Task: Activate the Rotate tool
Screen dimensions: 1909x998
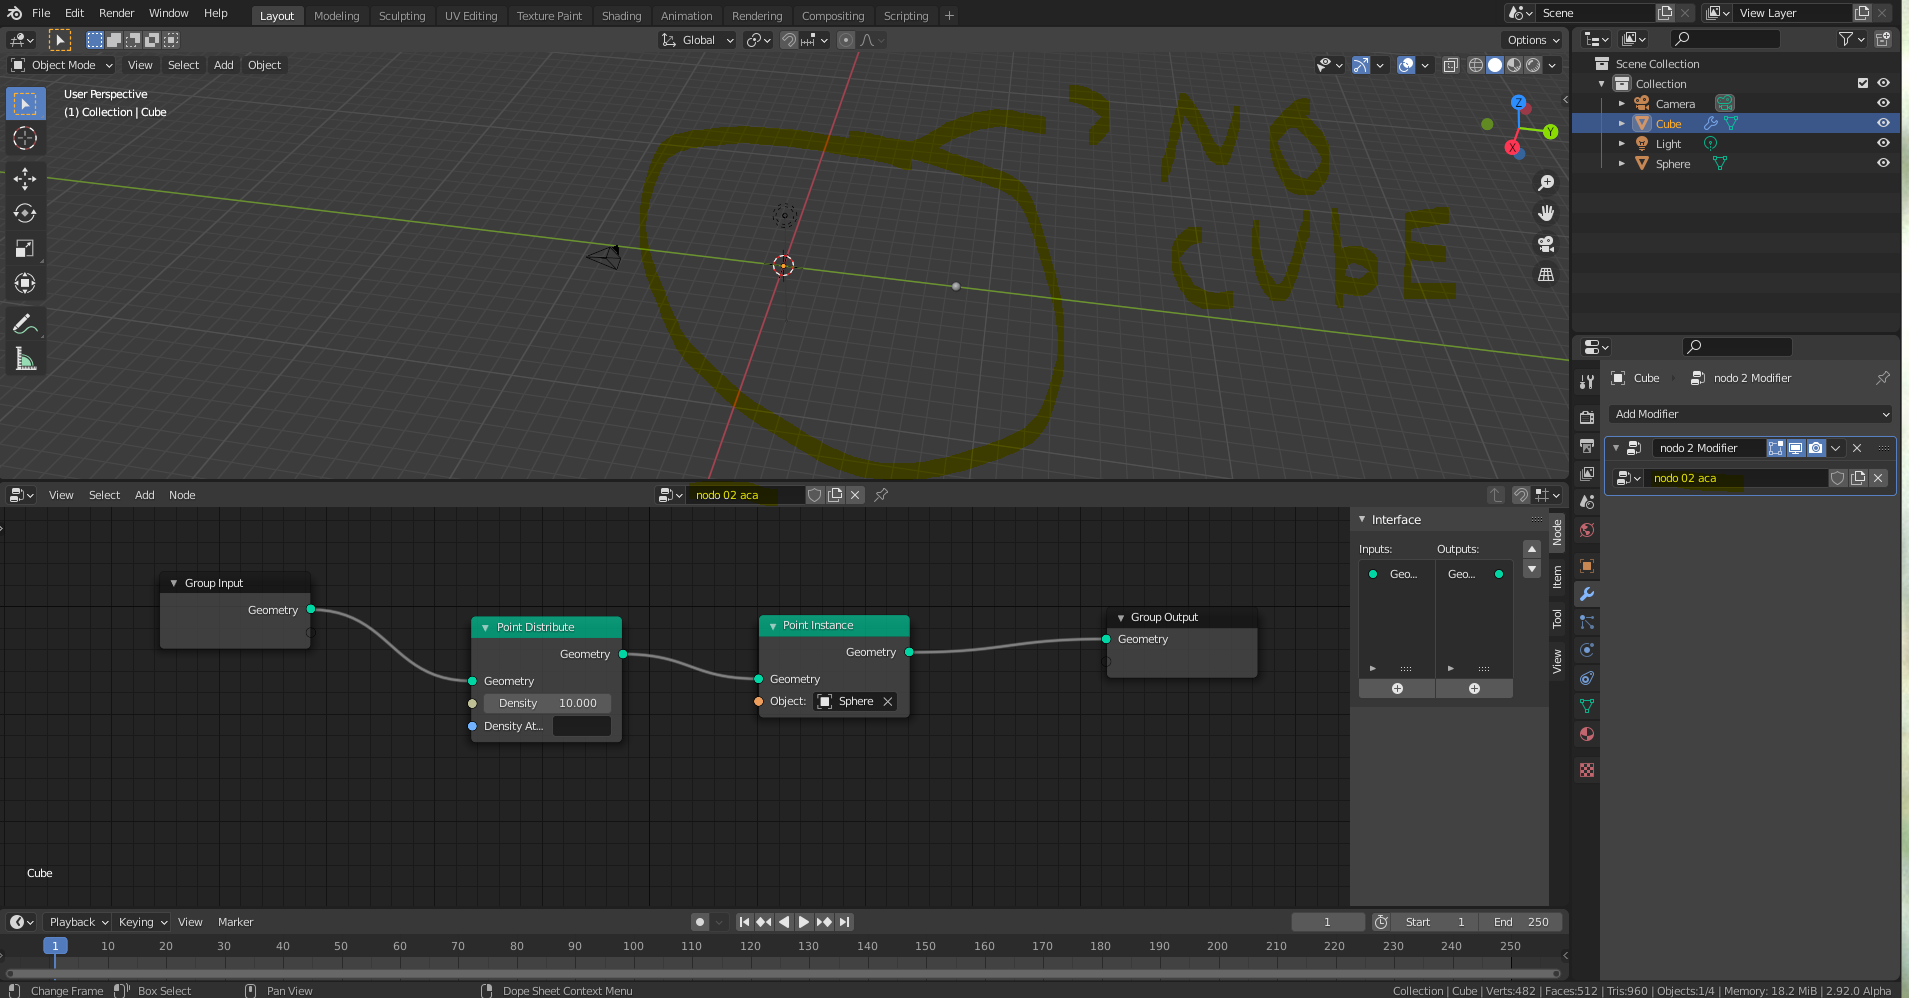Action: (x=25, y=214)
